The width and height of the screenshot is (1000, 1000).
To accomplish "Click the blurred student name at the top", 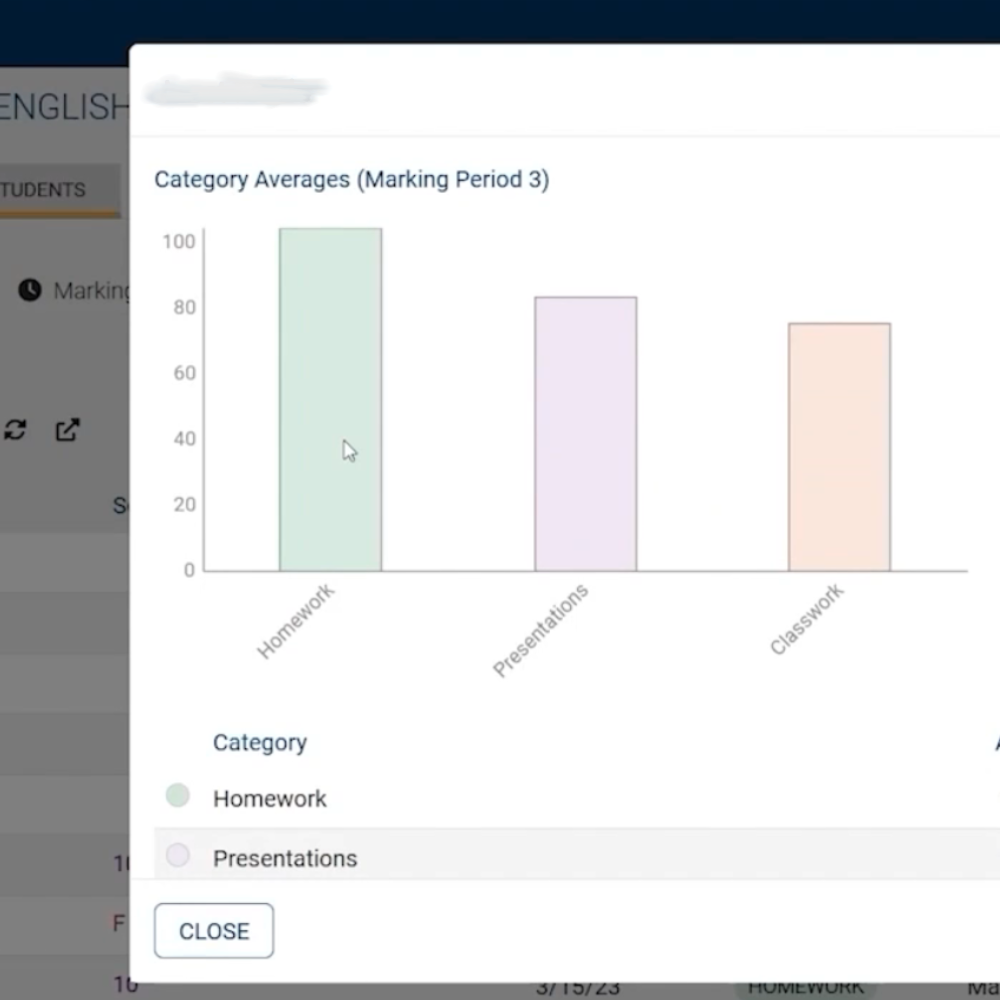I will (235, 90).
